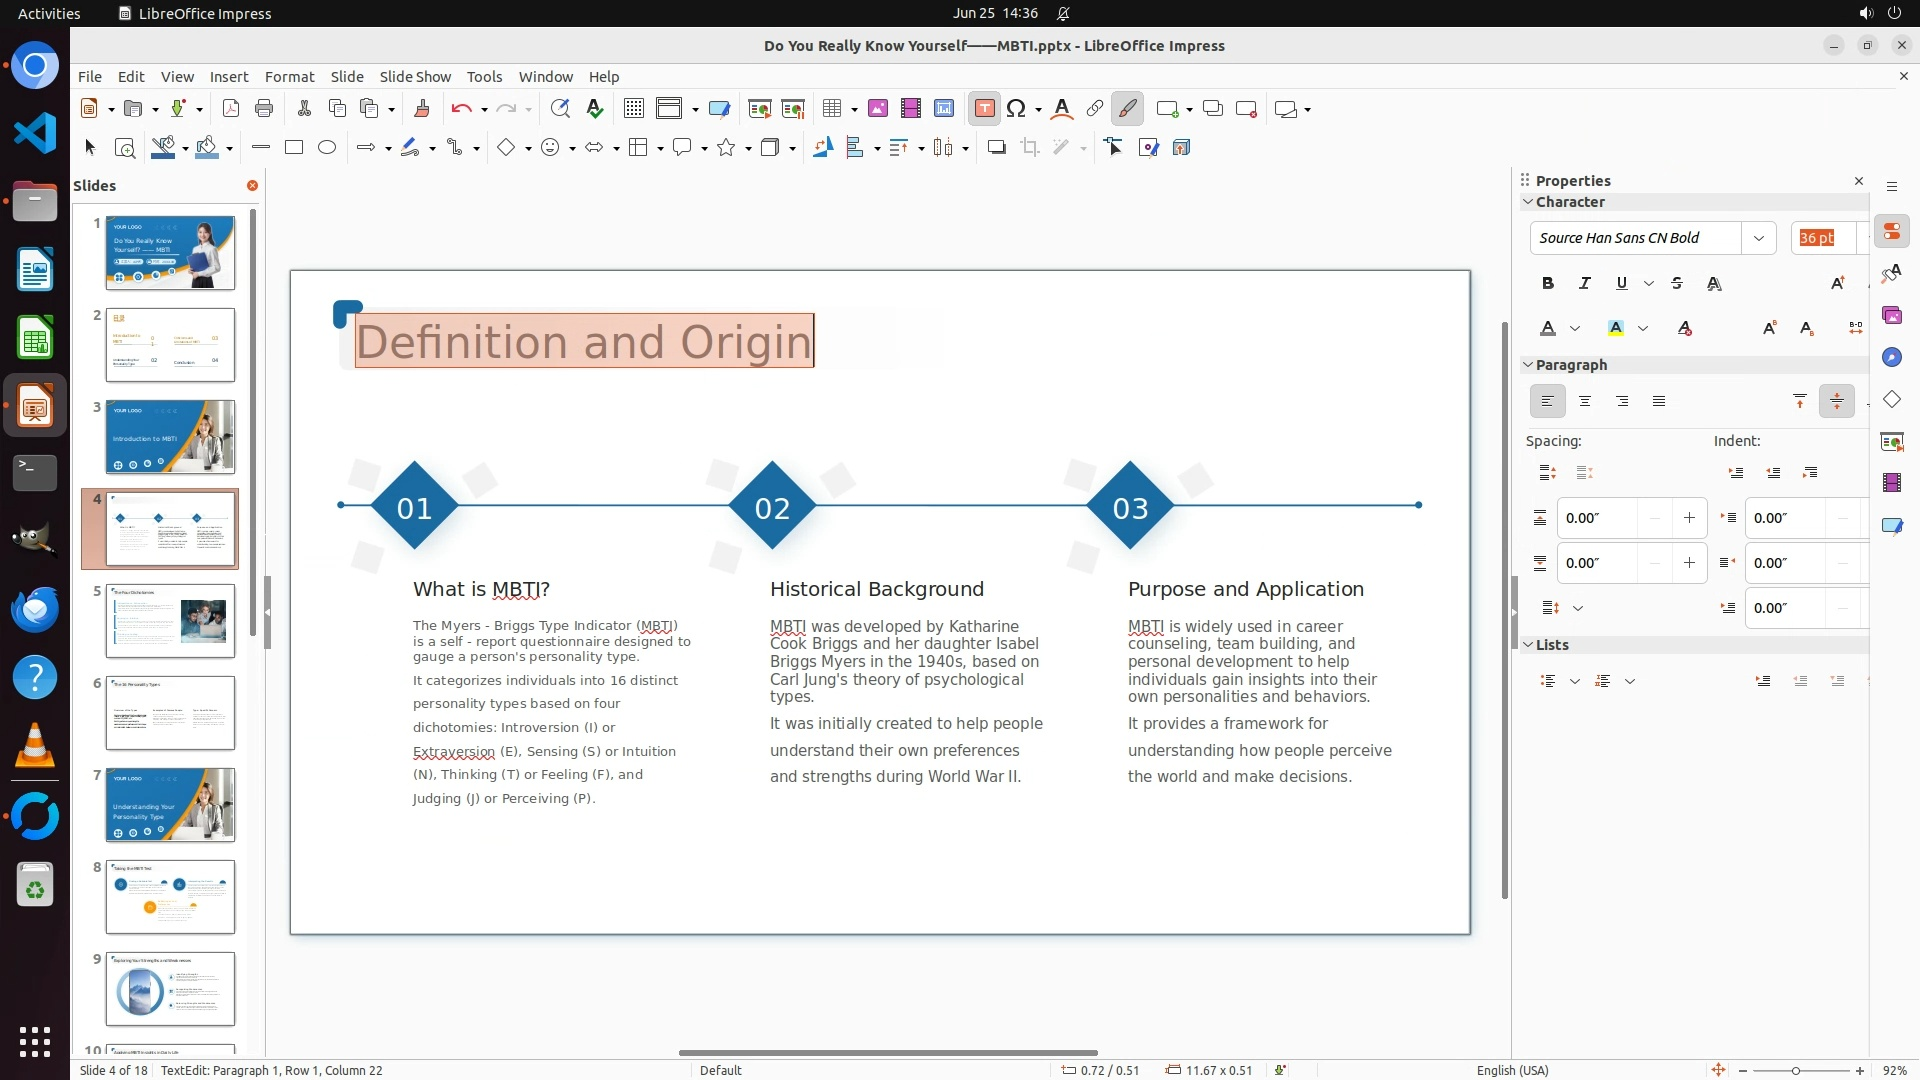Enable center paragraph alignment

pos(1584,402)
